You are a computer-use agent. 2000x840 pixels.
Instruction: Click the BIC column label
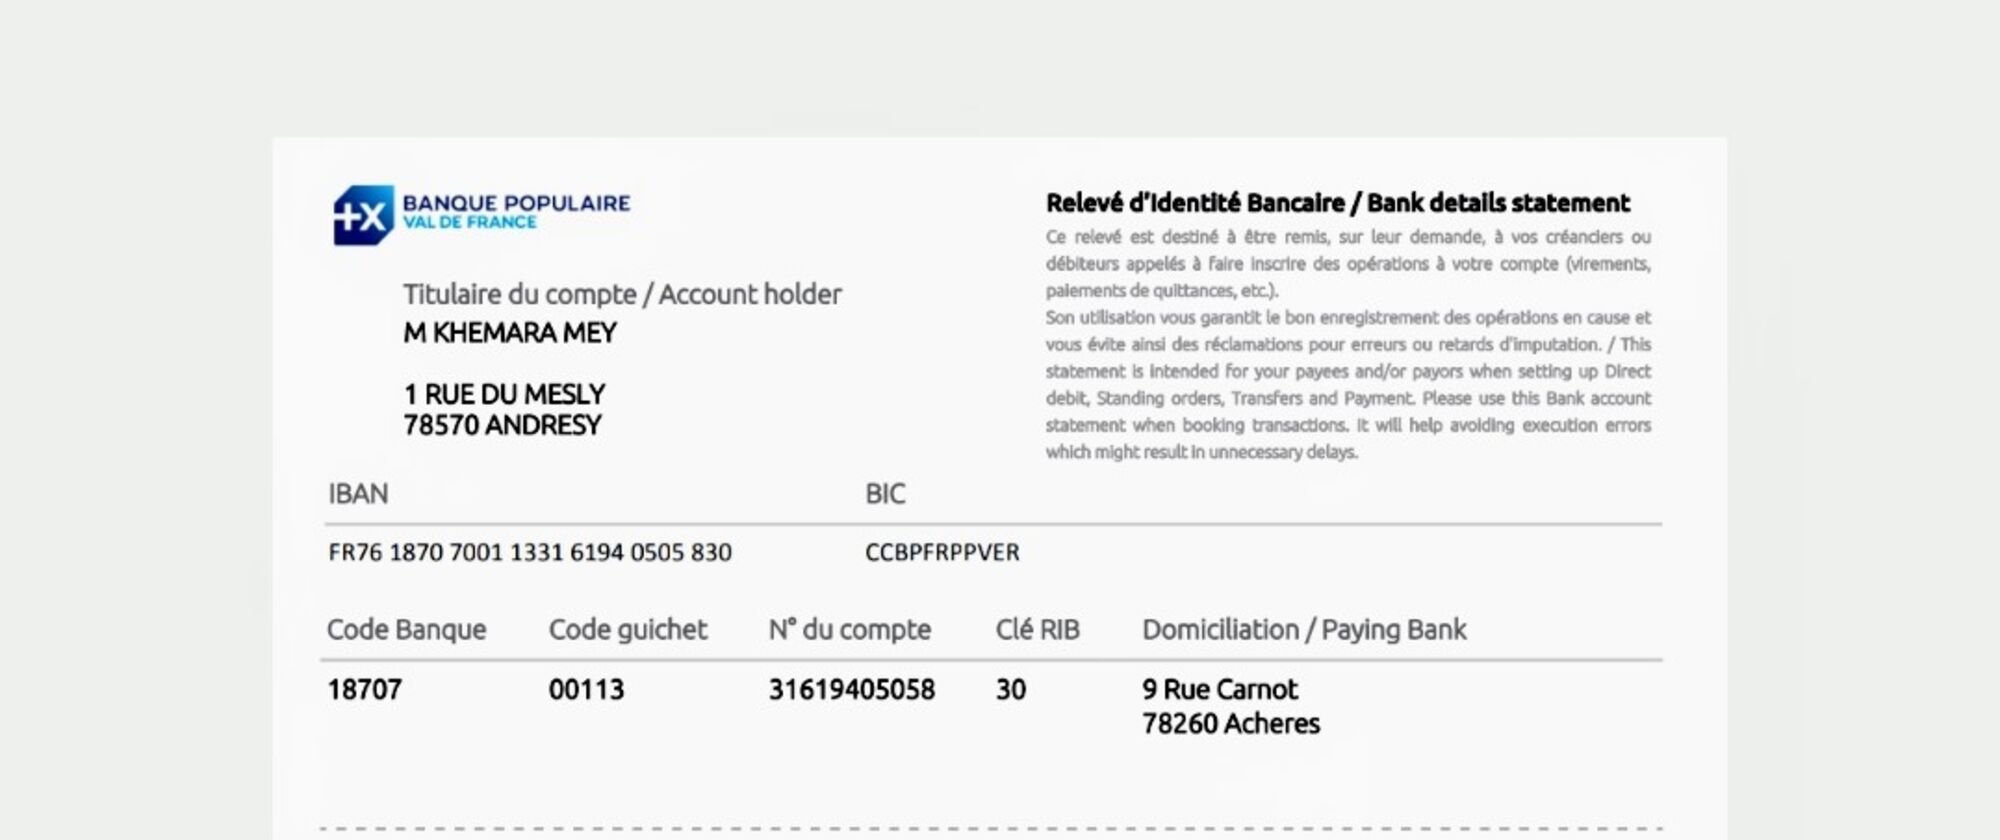tap(885, 494)
